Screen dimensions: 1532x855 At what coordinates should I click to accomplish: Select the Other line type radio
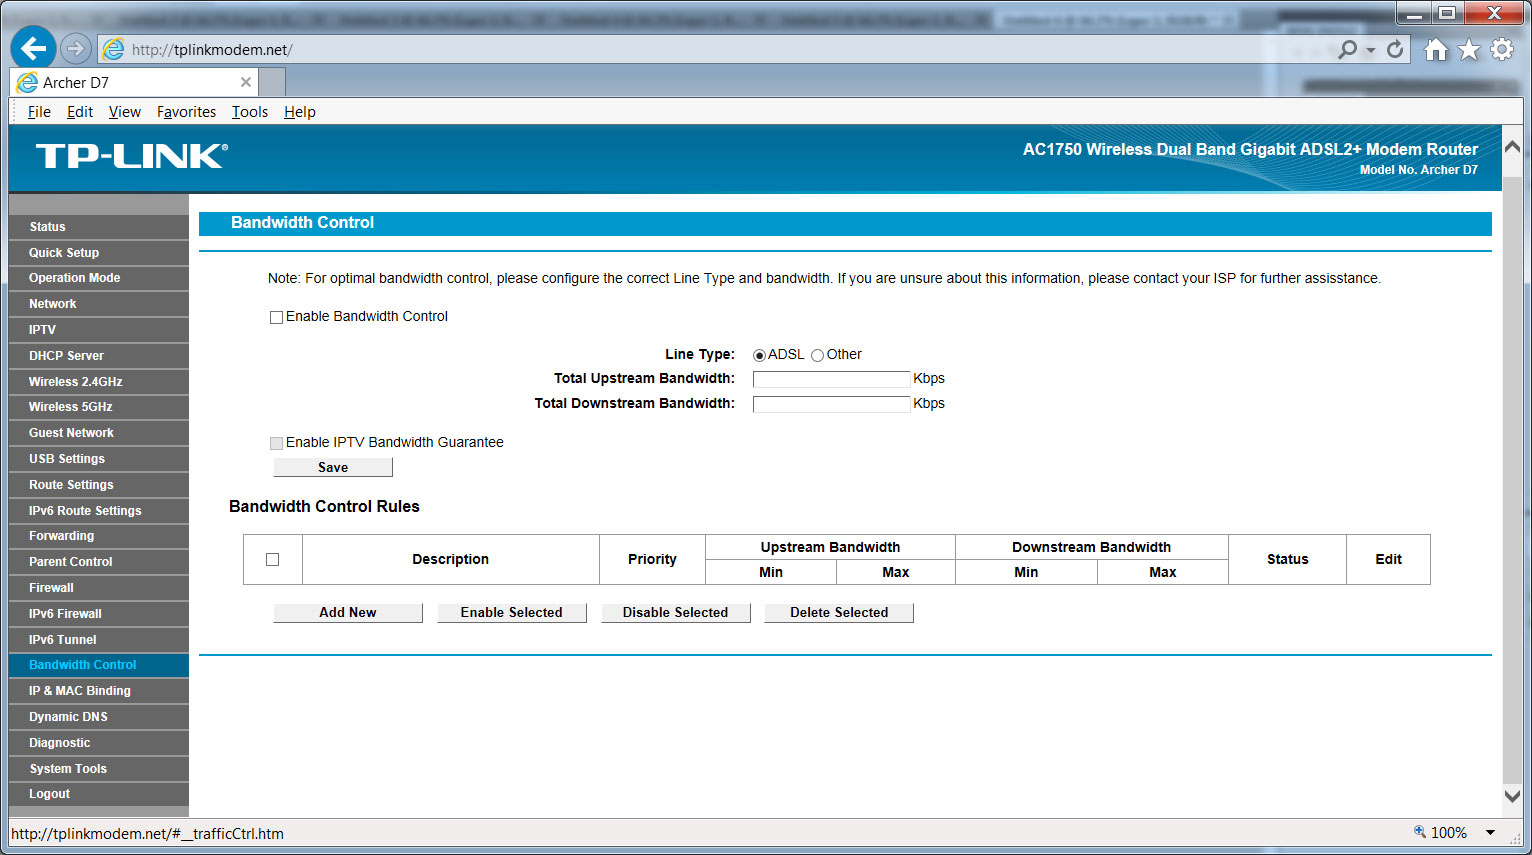817,355
